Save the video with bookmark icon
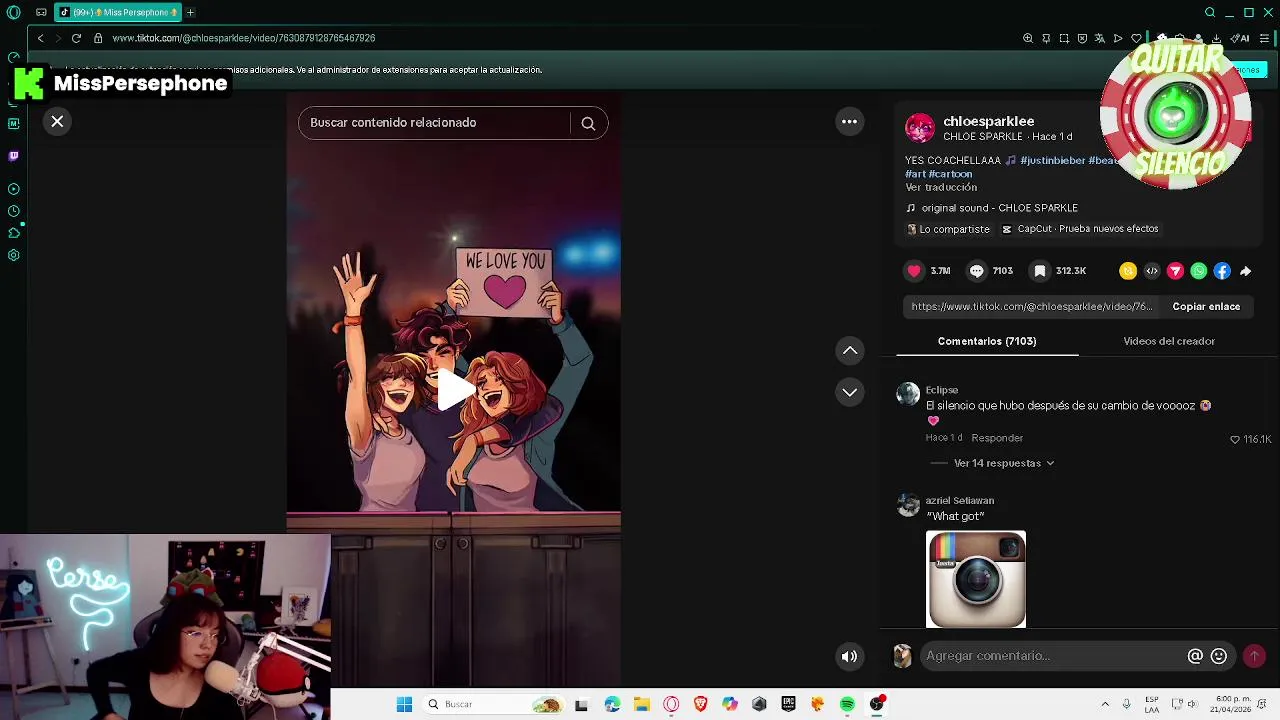 [1040, 271]
